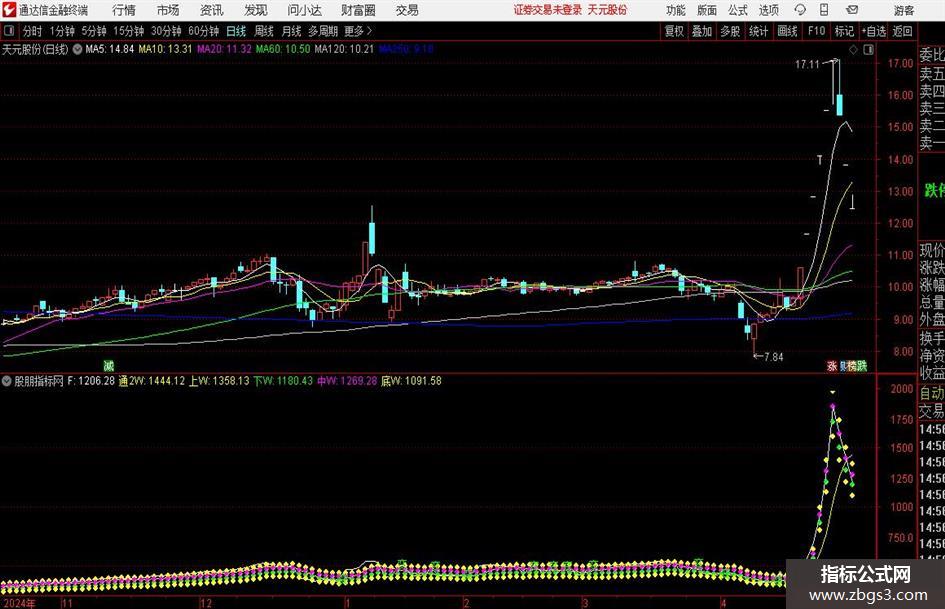Add stock with +自选 button
The width and height of the screenshot is (945, 609).
click(x=874, y=31)
